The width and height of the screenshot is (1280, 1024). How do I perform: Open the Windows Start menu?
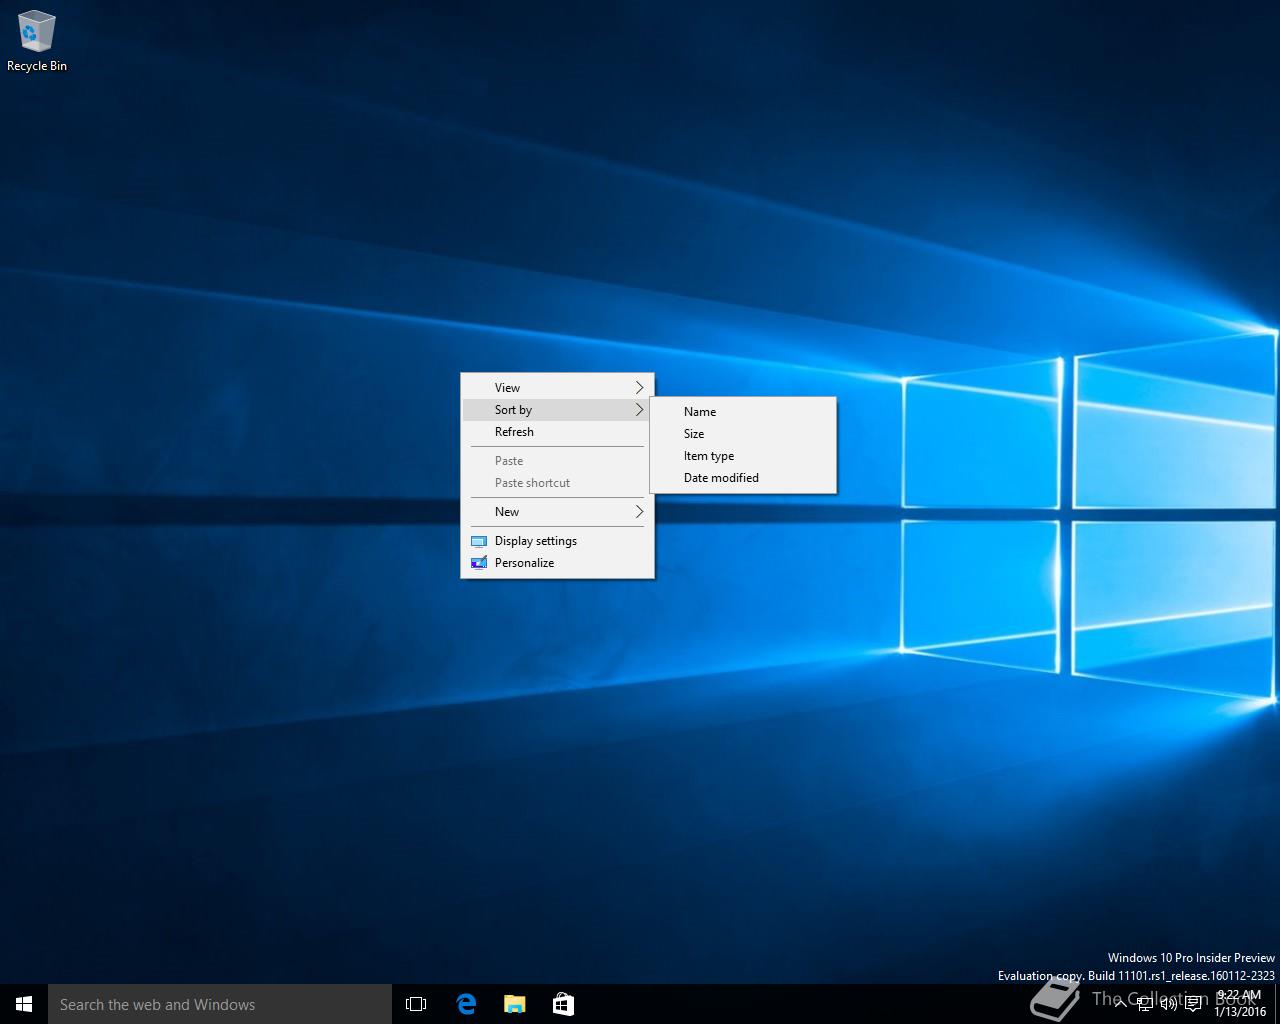(24, 1004)
